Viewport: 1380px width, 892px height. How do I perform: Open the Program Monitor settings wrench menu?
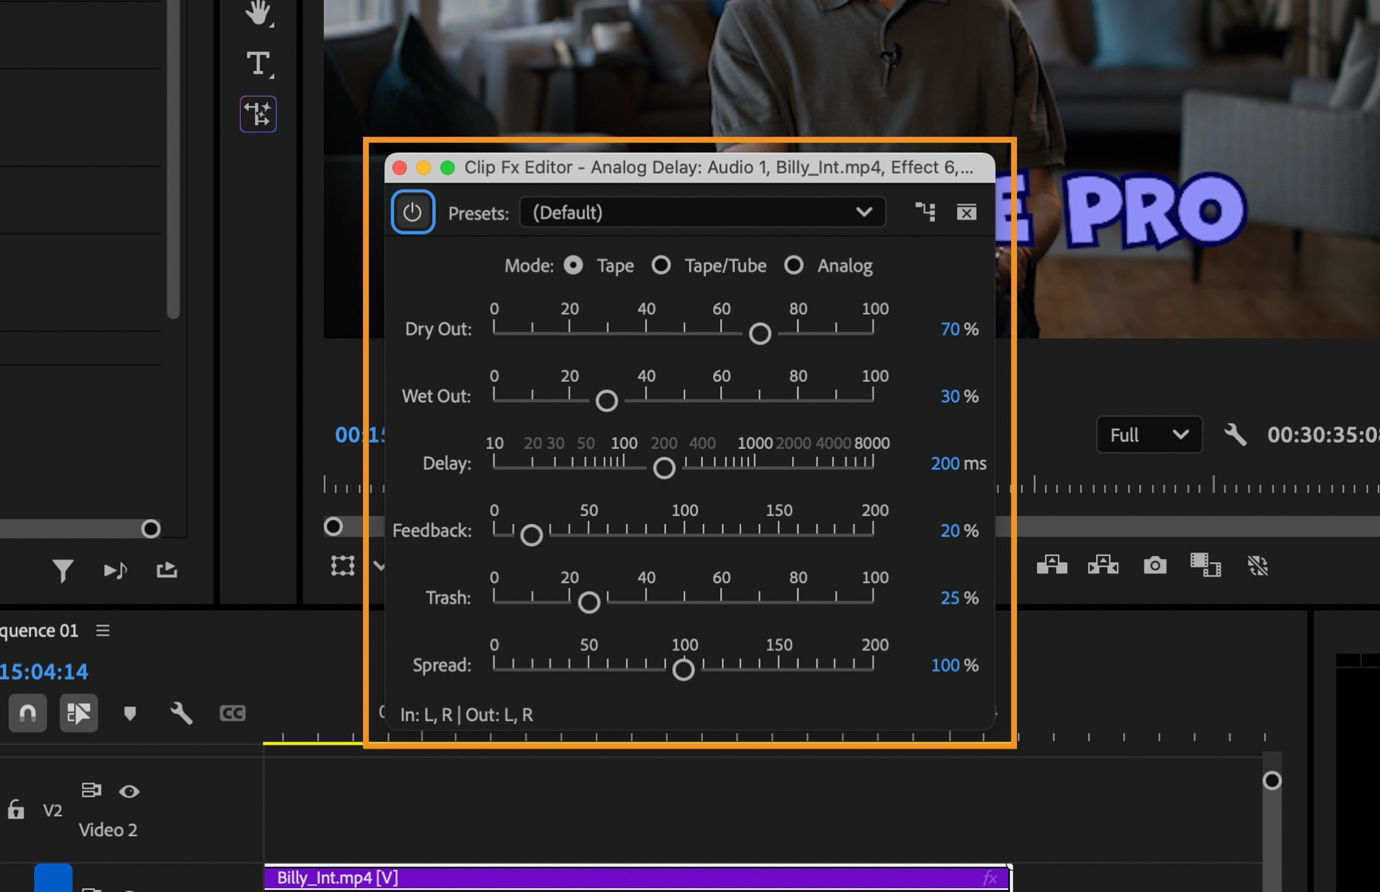click(1236, 434)
